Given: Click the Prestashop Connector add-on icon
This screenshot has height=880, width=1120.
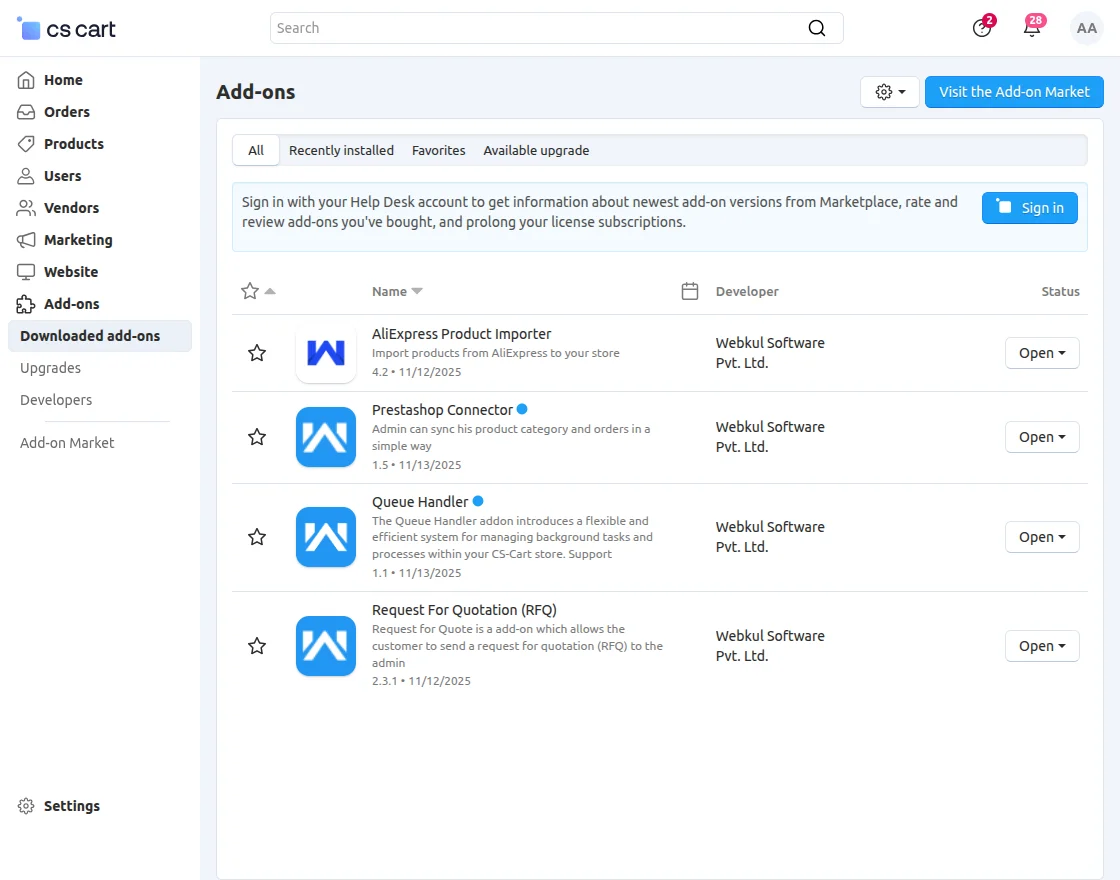Looking at the screenshot, I should 326,437.
